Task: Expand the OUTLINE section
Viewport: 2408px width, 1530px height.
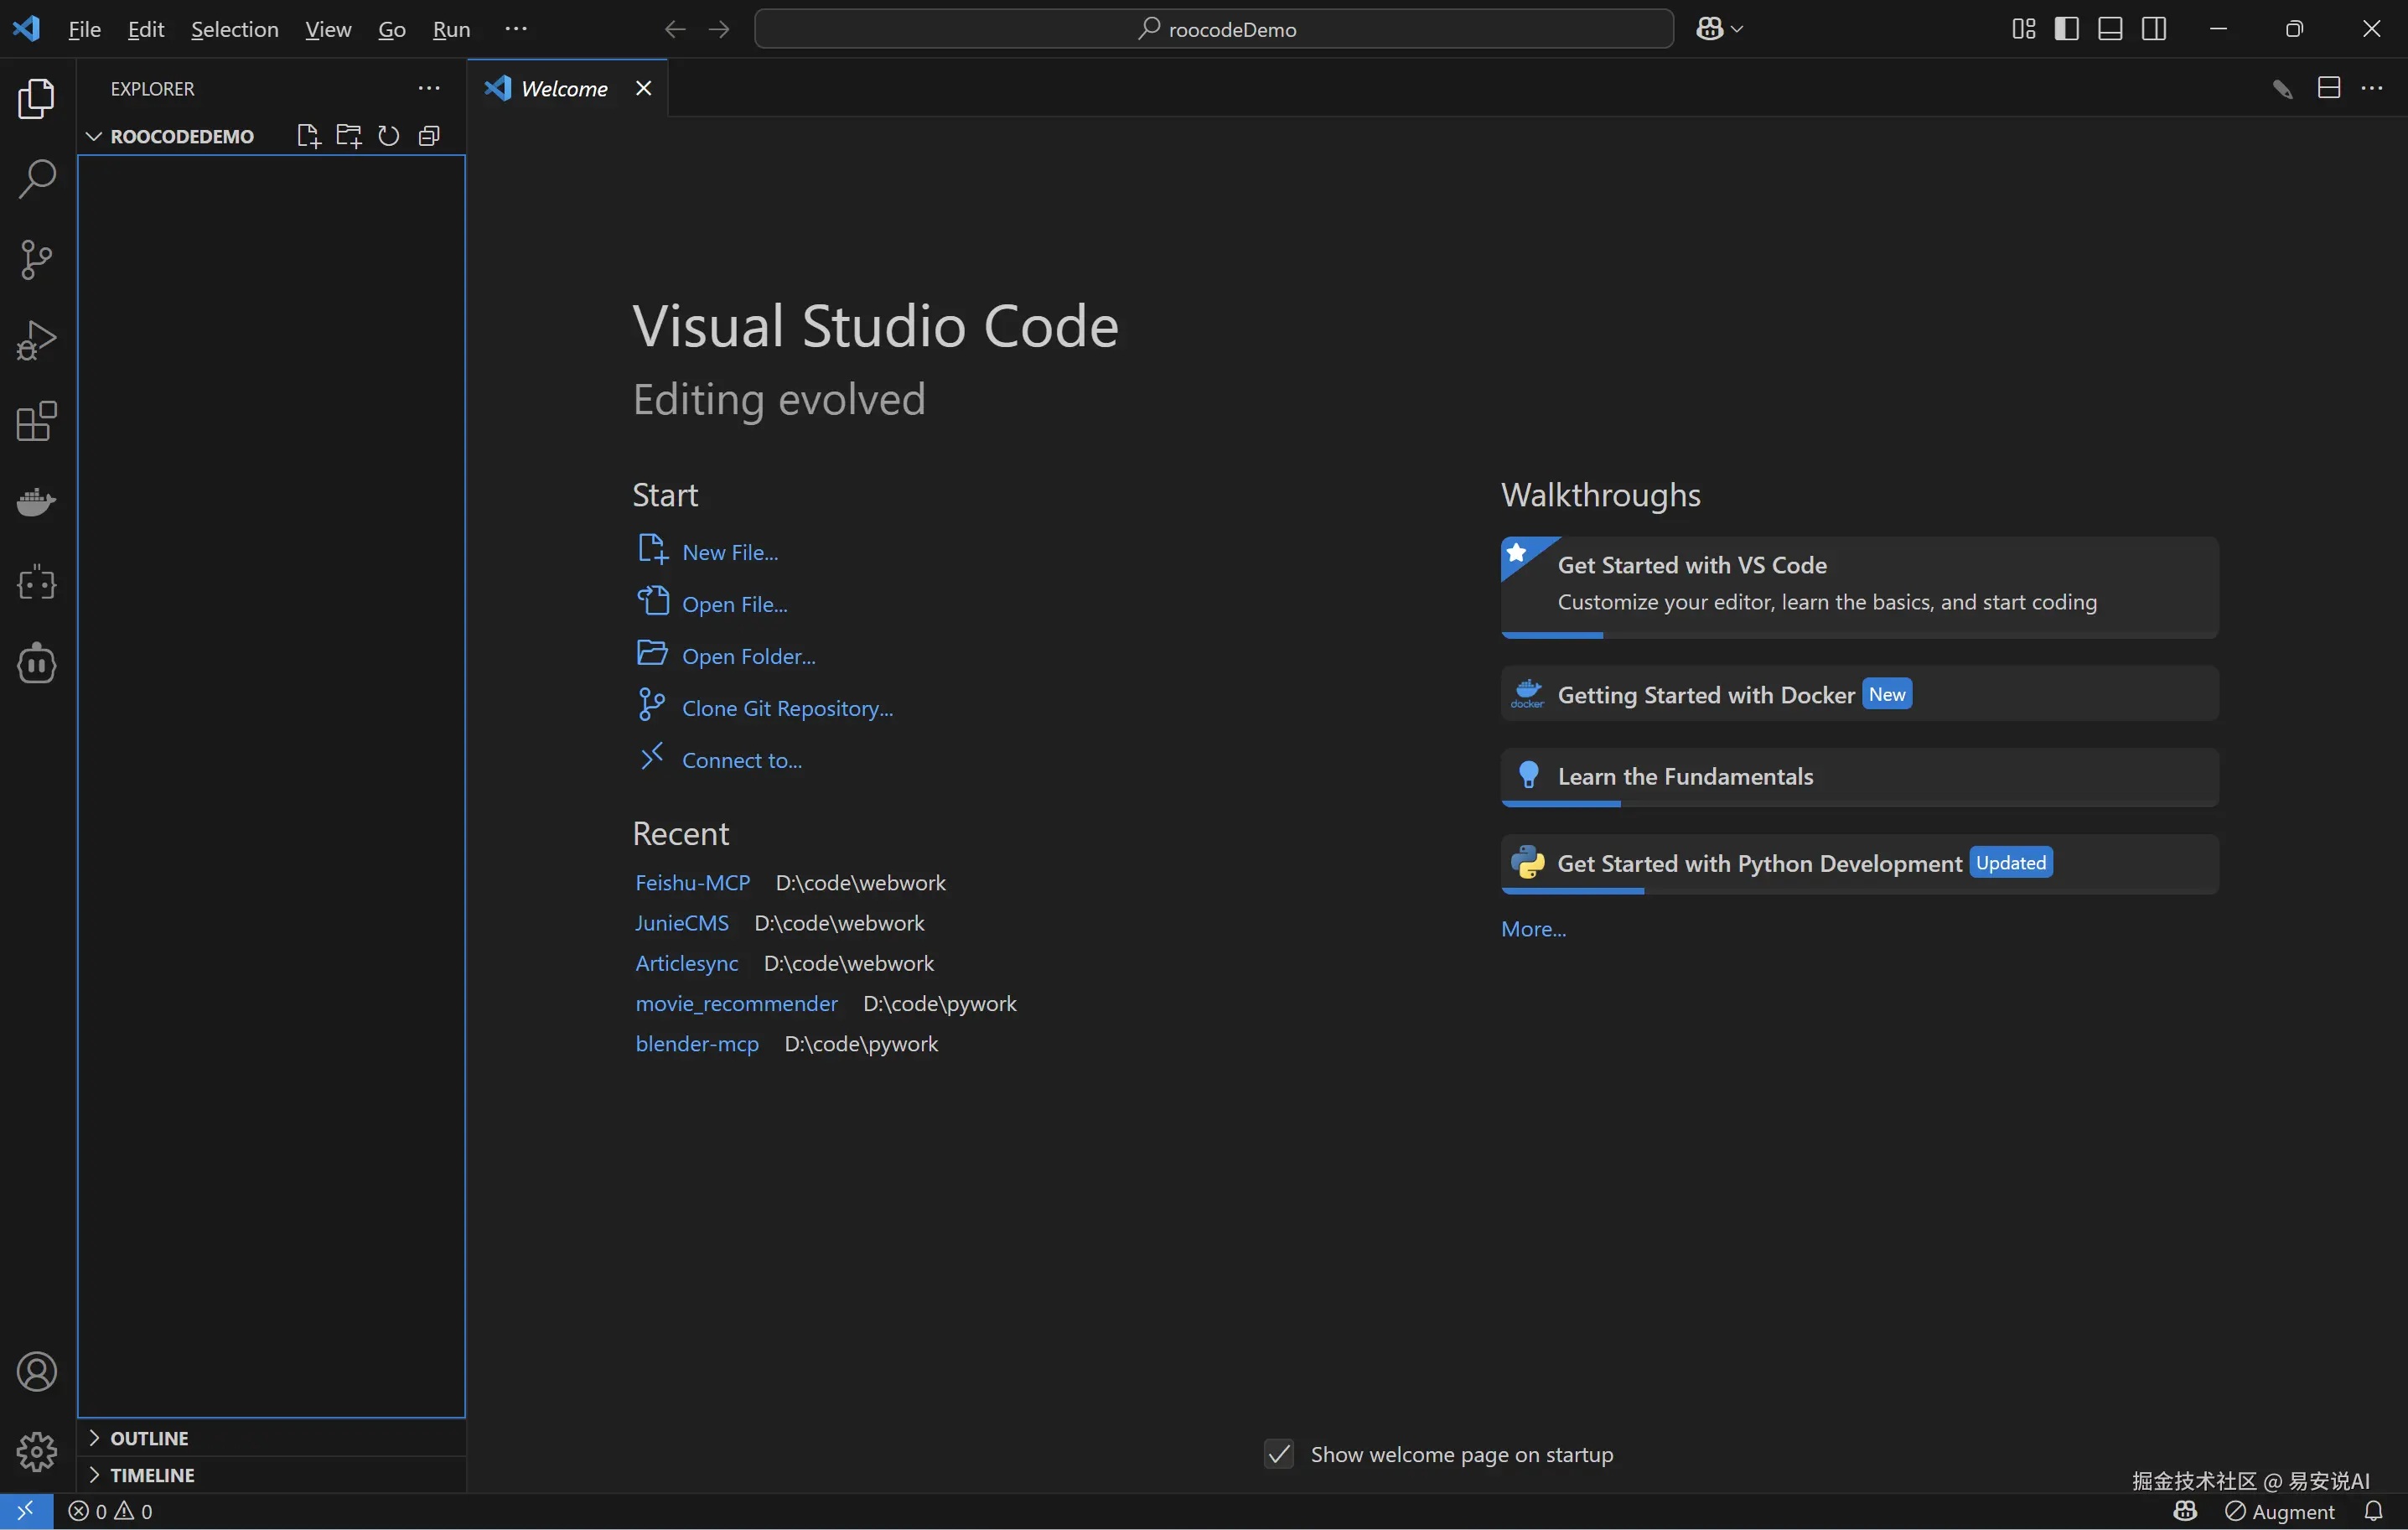Action: pos(149,1438)
